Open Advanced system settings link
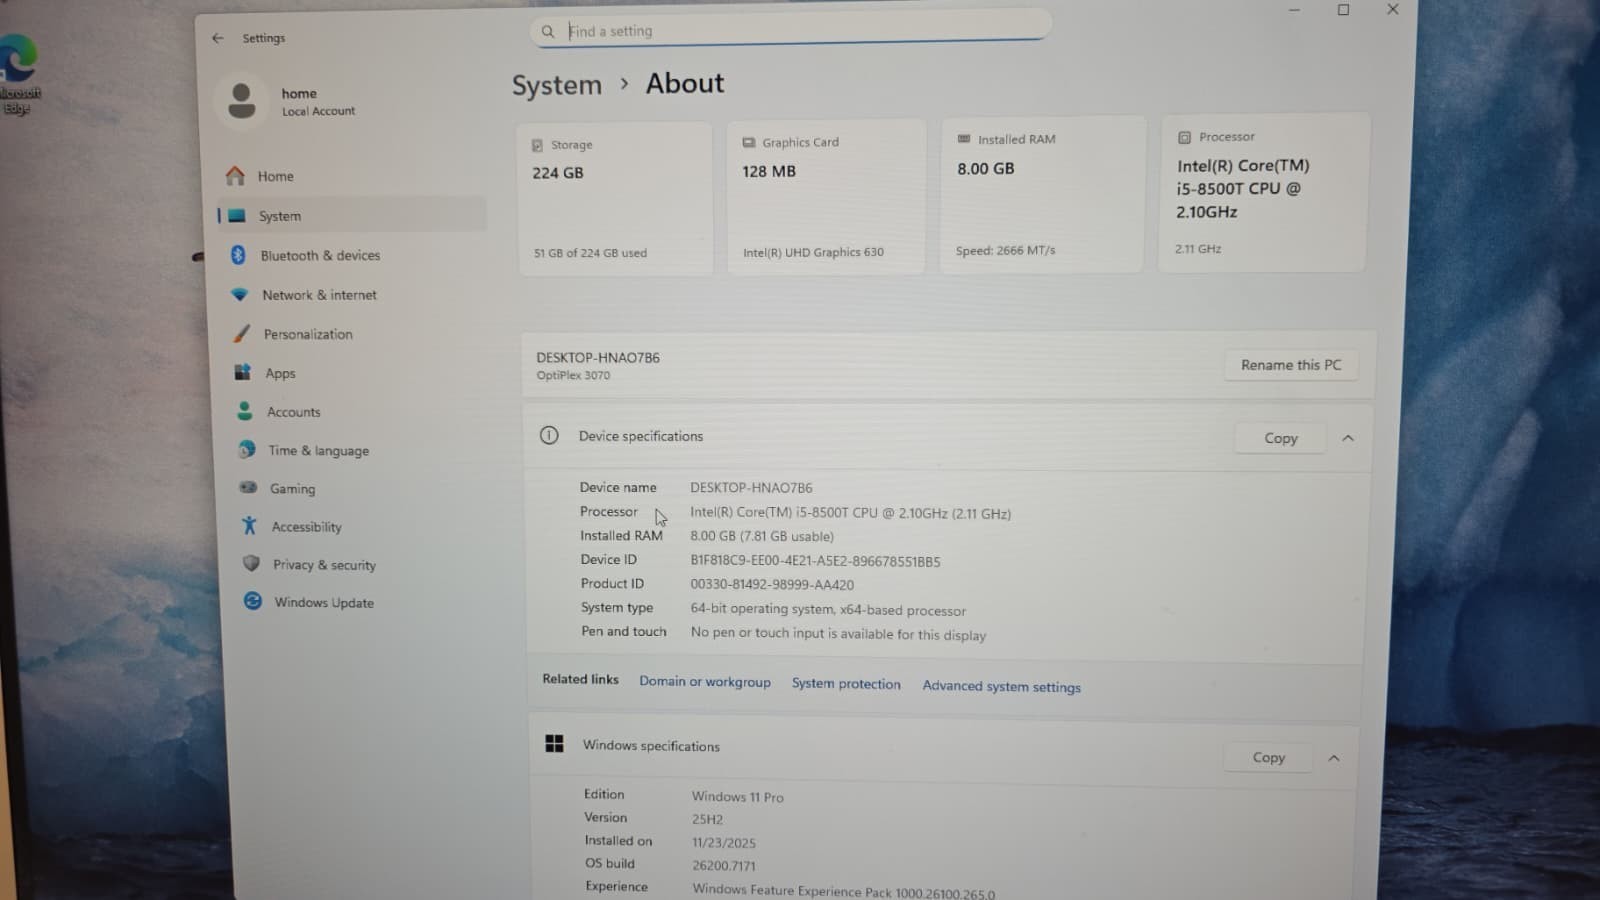 coord(1001,686)
